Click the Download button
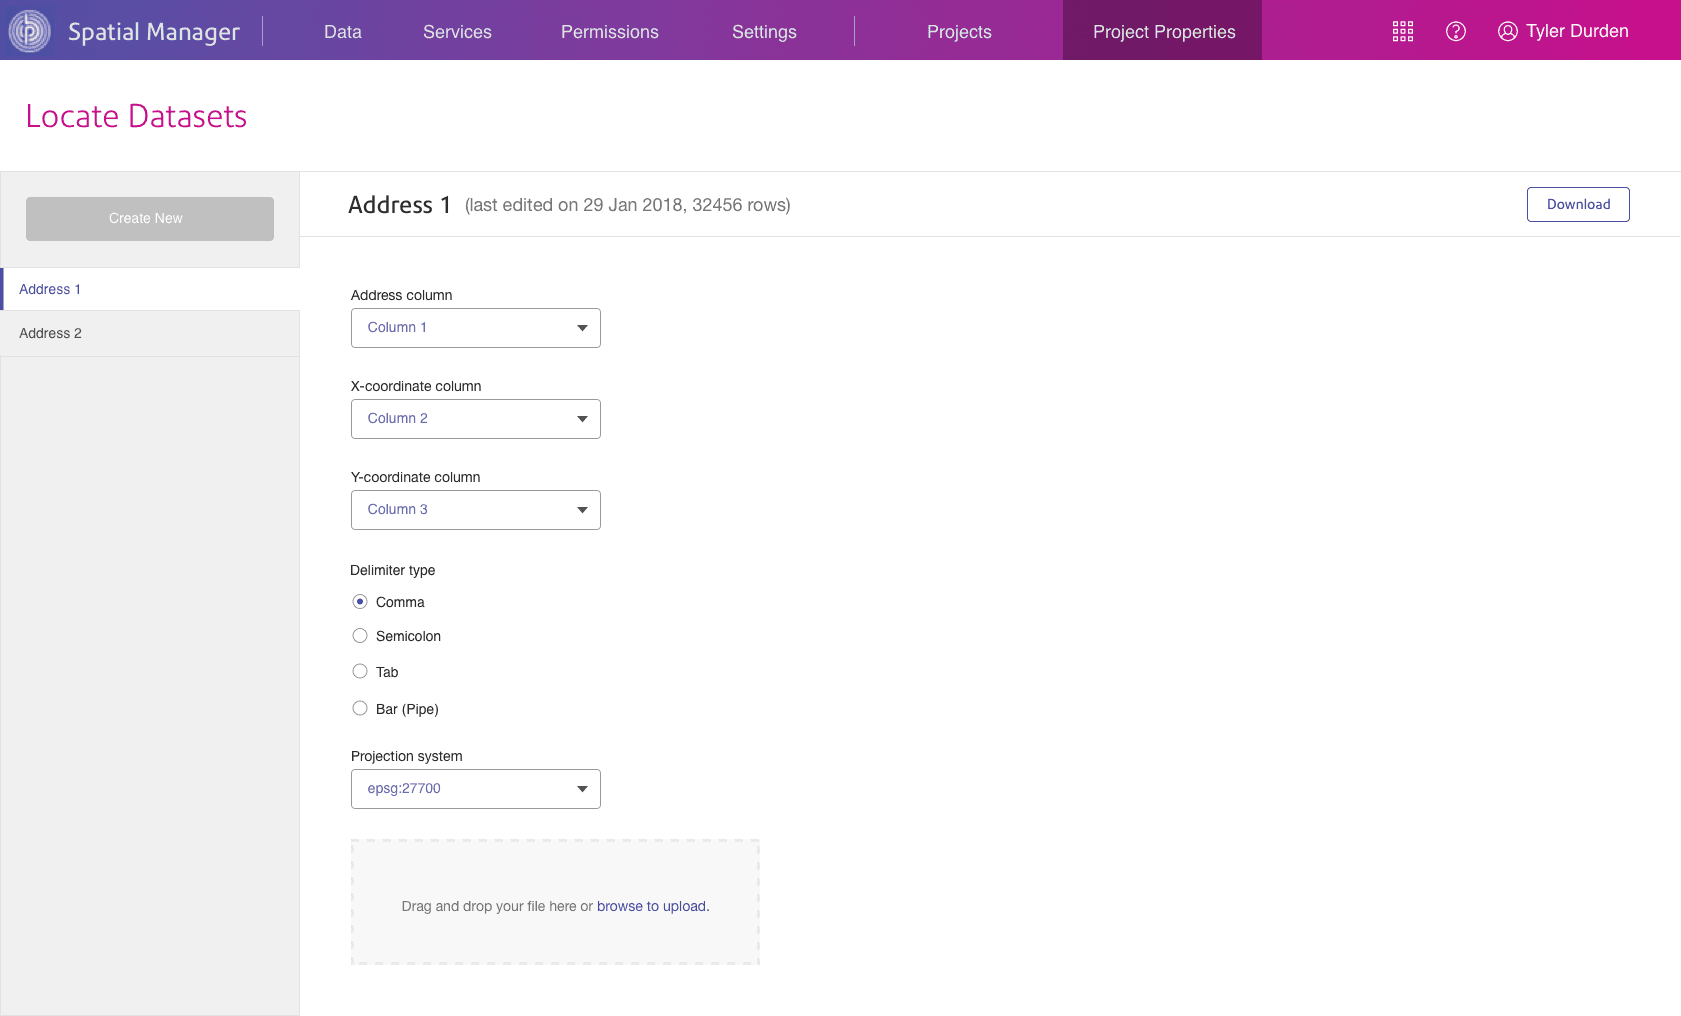 pyautogui.click(x=1578, y=204)
